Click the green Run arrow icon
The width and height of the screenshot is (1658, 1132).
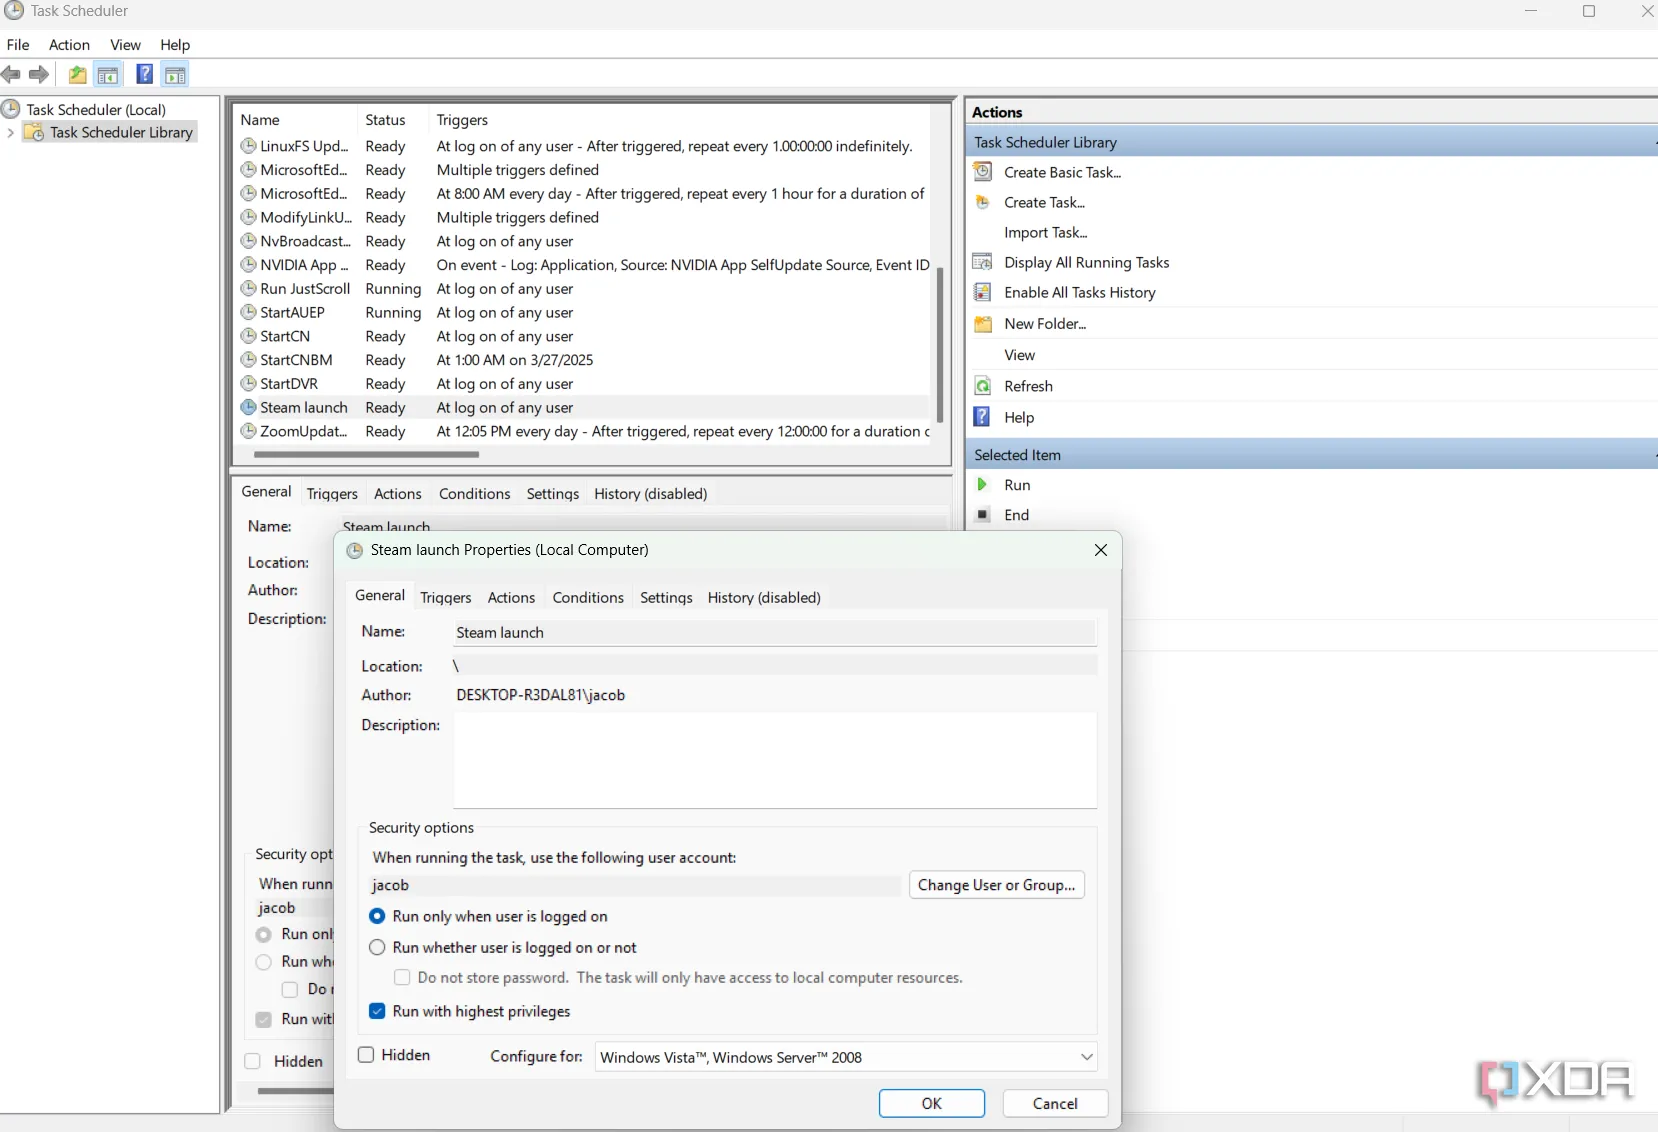(x=983, y=485)
